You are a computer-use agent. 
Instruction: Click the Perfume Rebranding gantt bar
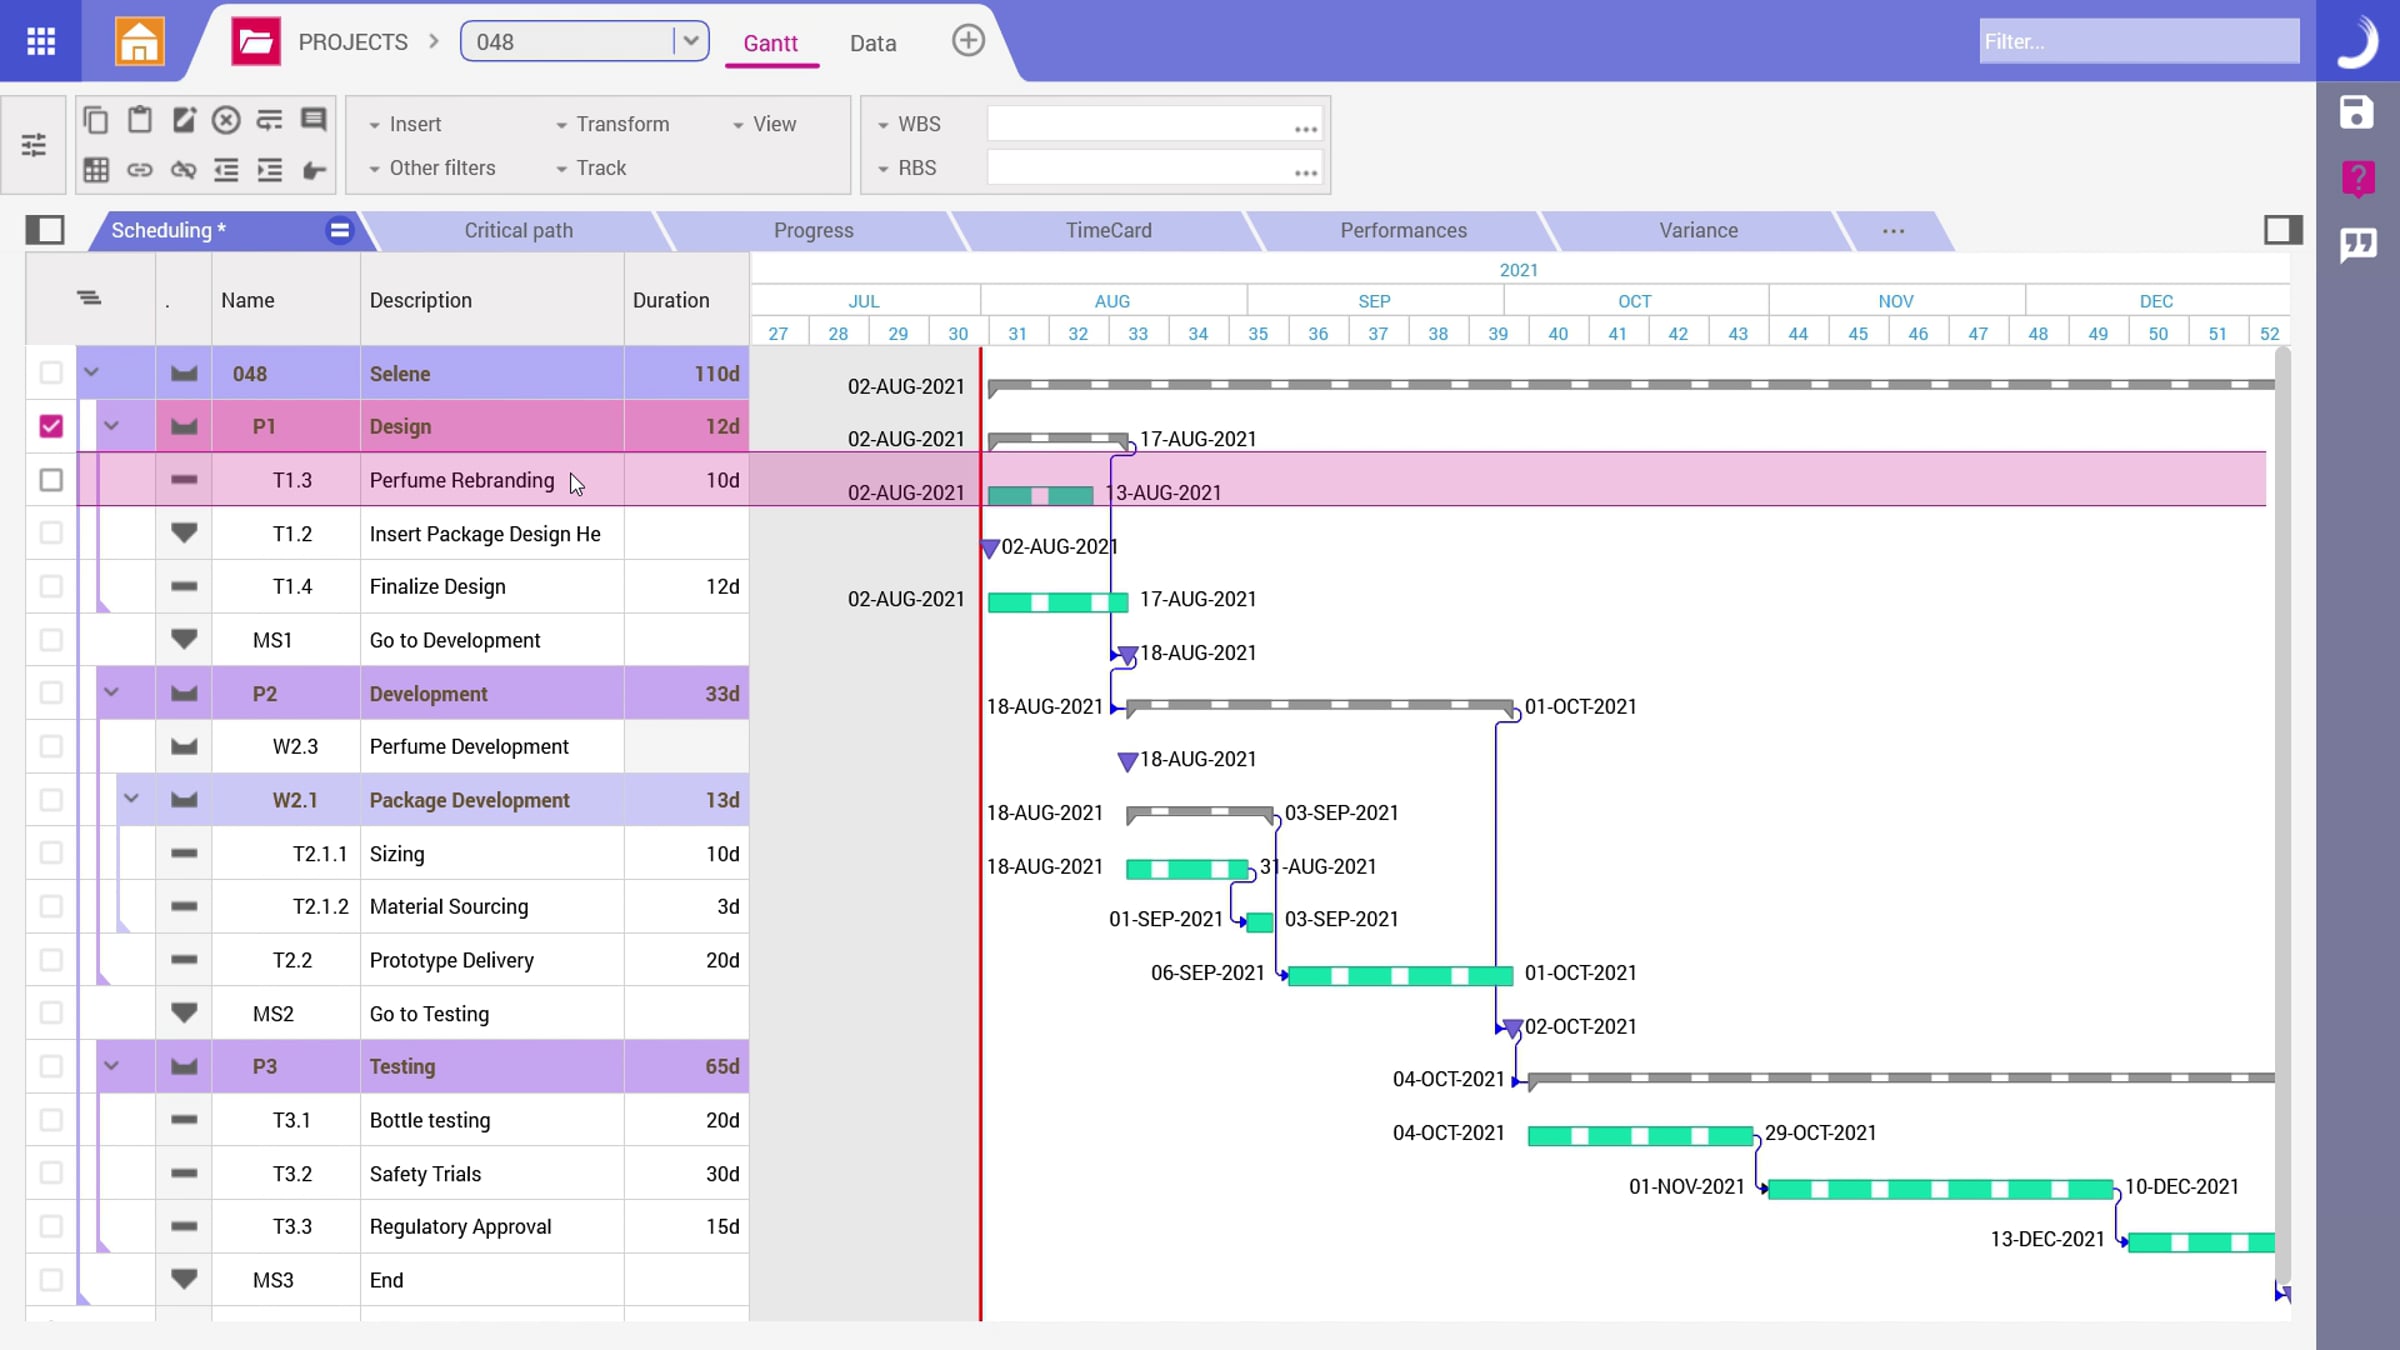[1041, 495]
